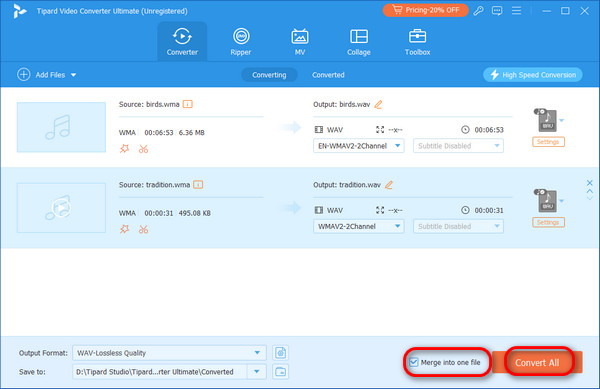Open edit effects star for birds.wma
Image resolution: width=600 pixels, height=389 pixels.
pos(124,149)
